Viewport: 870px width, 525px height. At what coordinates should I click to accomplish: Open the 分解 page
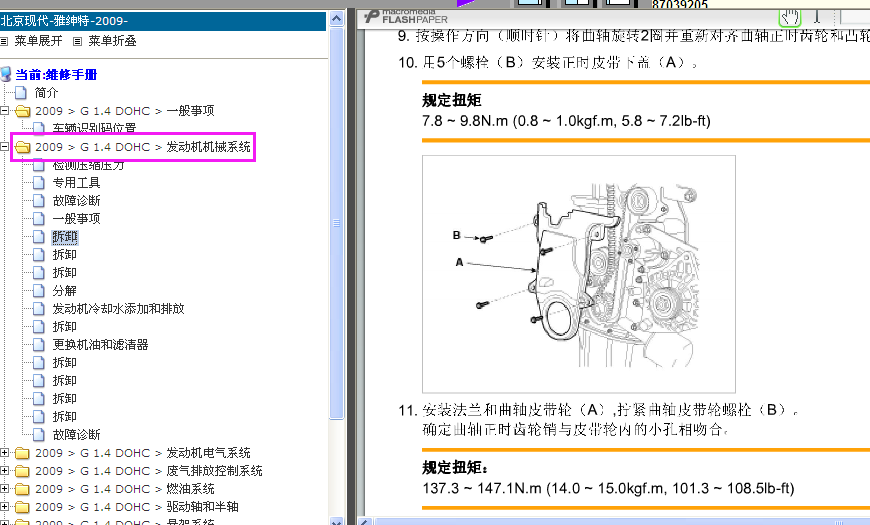(x=64, y=290)
